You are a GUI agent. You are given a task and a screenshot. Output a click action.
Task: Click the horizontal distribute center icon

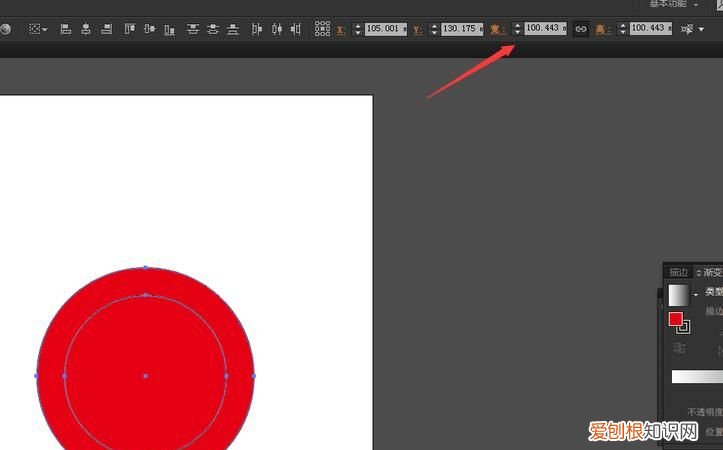276,30
